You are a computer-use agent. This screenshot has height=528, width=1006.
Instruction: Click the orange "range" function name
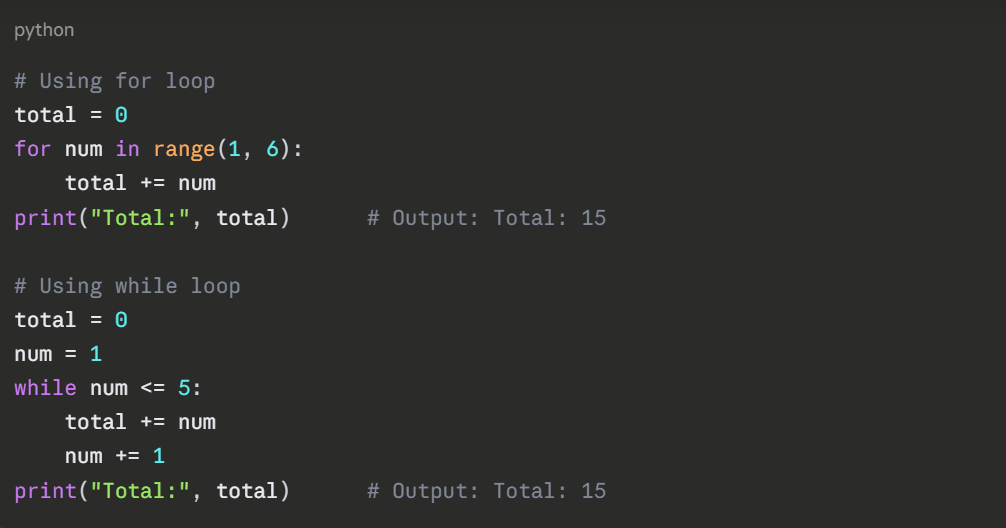pos(184,149)
